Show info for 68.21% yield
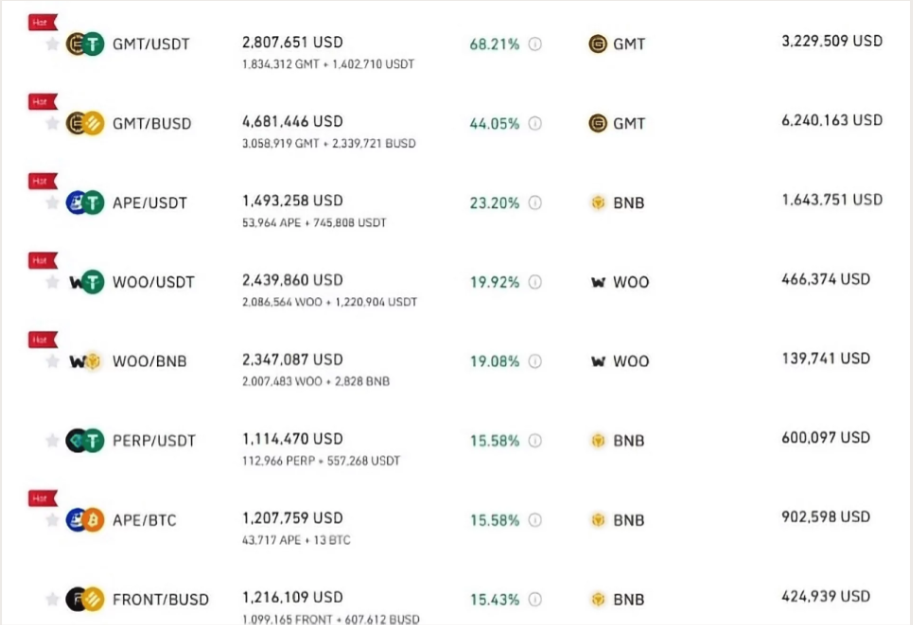Screen dimensions: 913x625 click(535, 44)
